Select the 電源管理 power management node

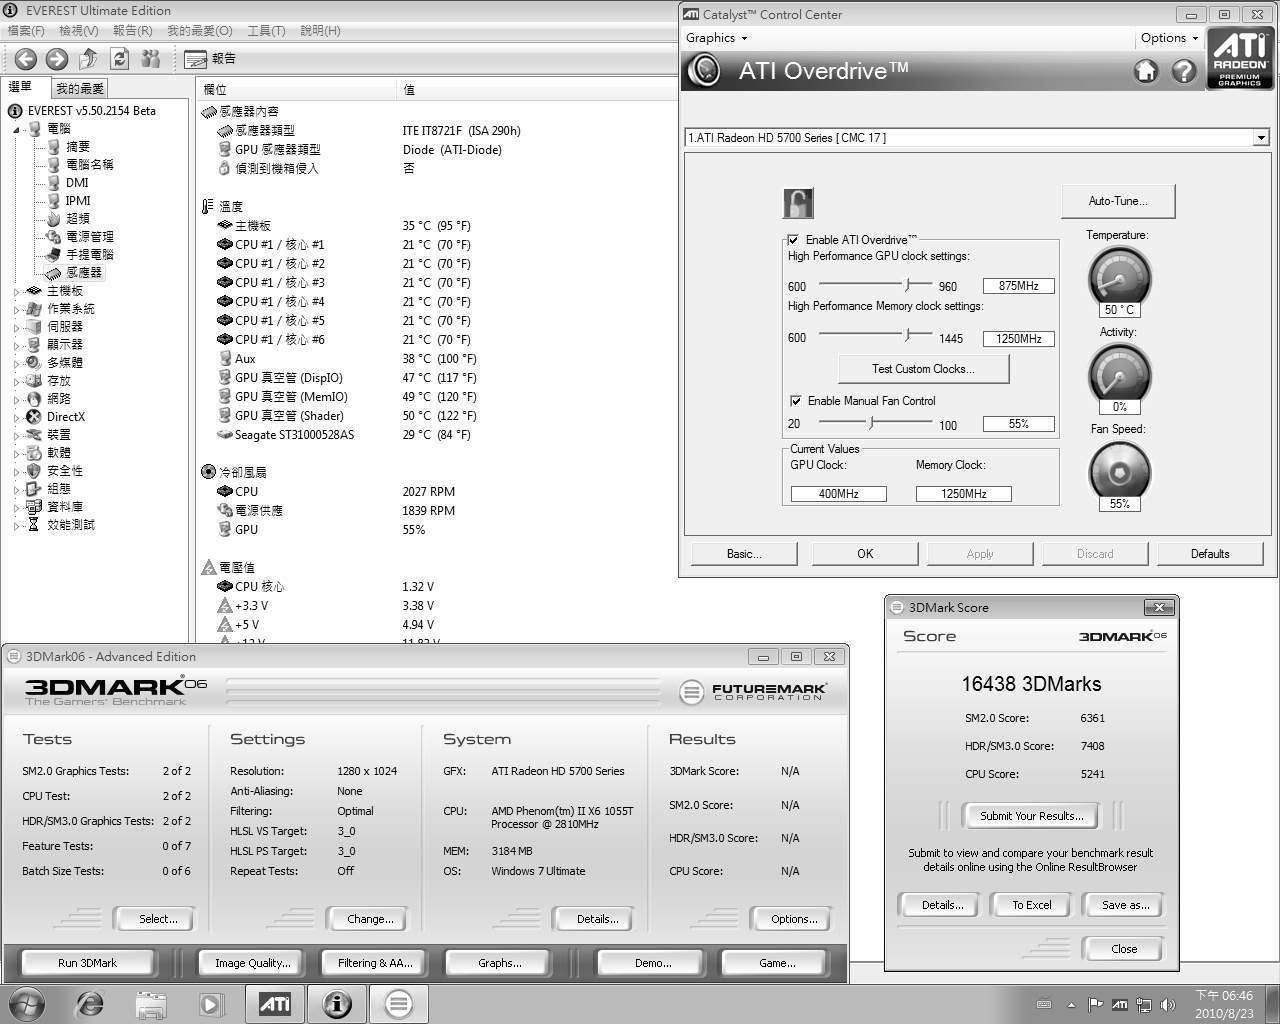coord(90,236)
